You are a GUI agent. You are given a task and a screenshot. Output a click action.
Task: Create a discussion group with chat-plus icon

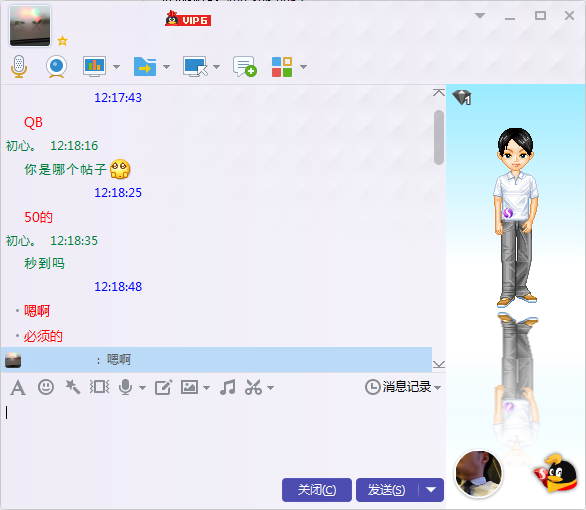244,67
